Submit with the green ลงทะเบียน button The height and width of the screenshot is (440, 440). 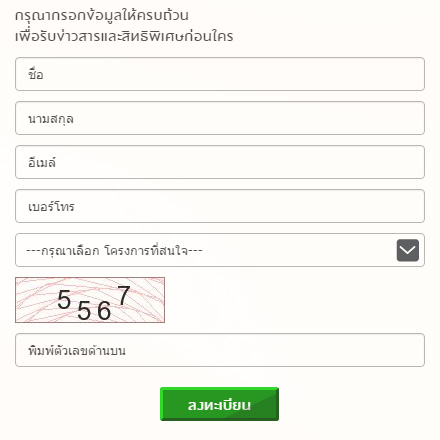click(219, 404)
